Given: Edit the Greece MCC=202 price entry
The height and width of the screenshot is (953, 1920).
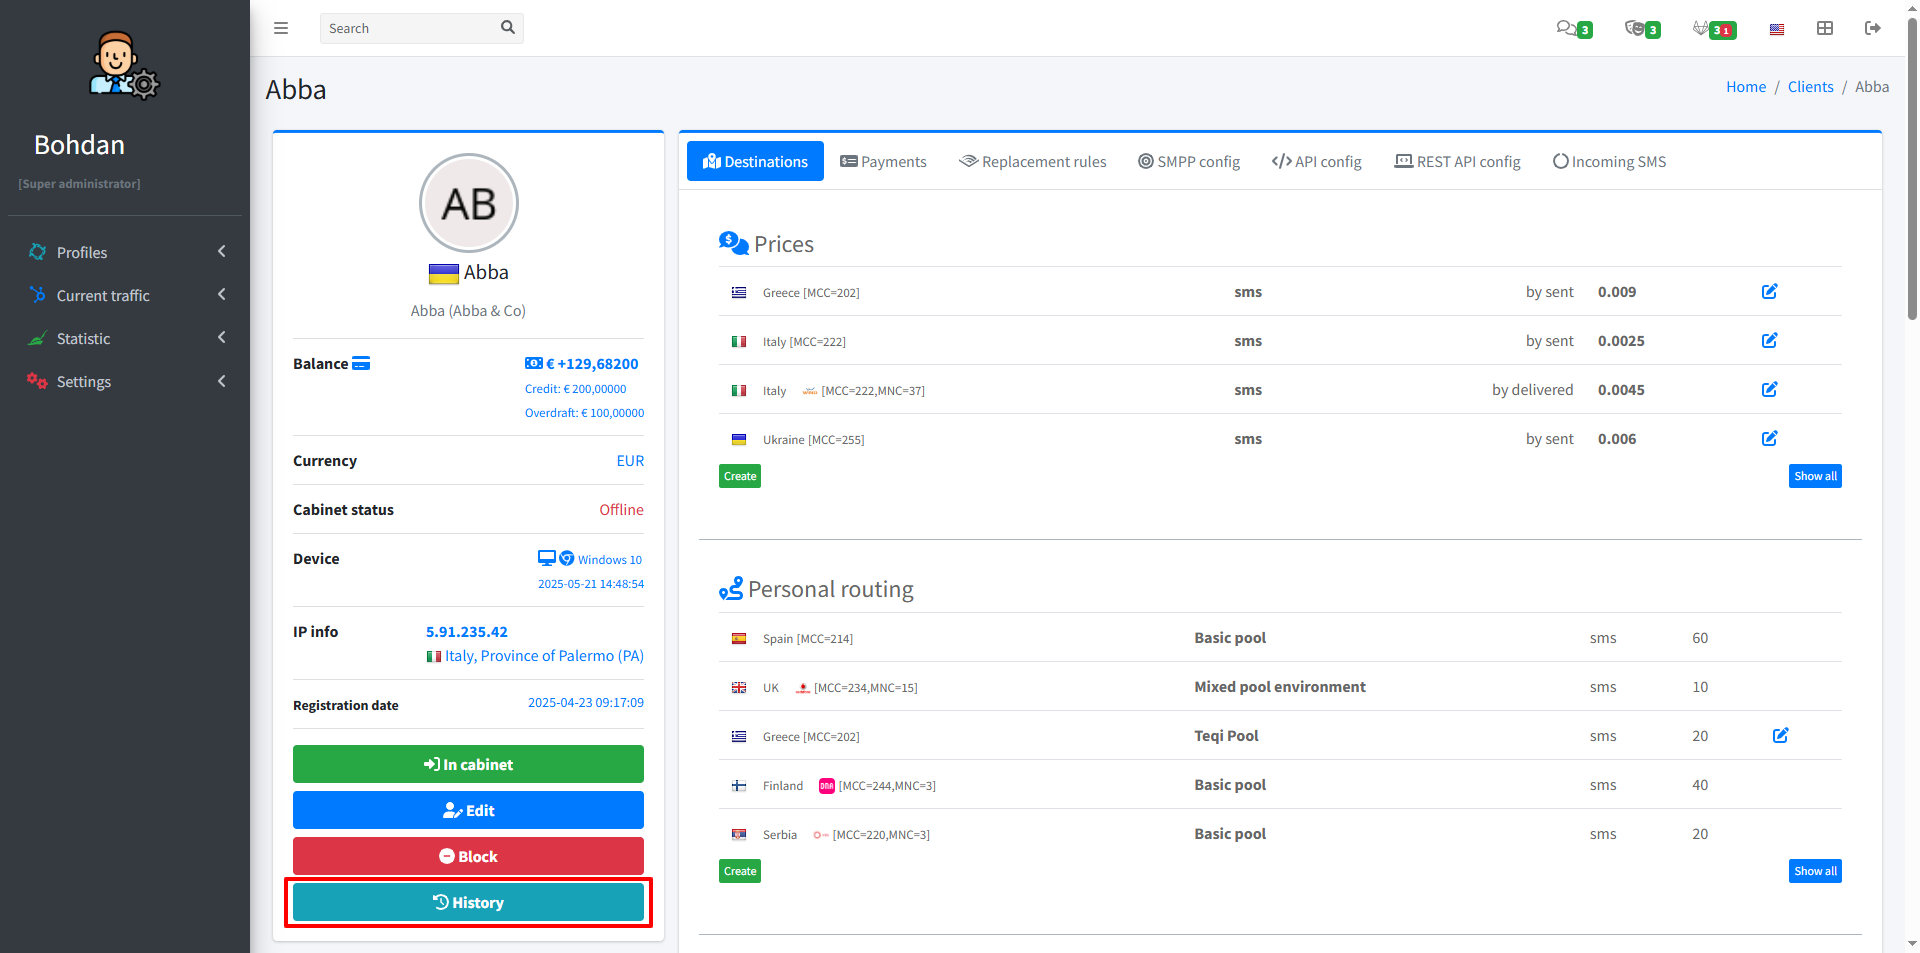Looking at the screenshot, I should [1769, 292].
